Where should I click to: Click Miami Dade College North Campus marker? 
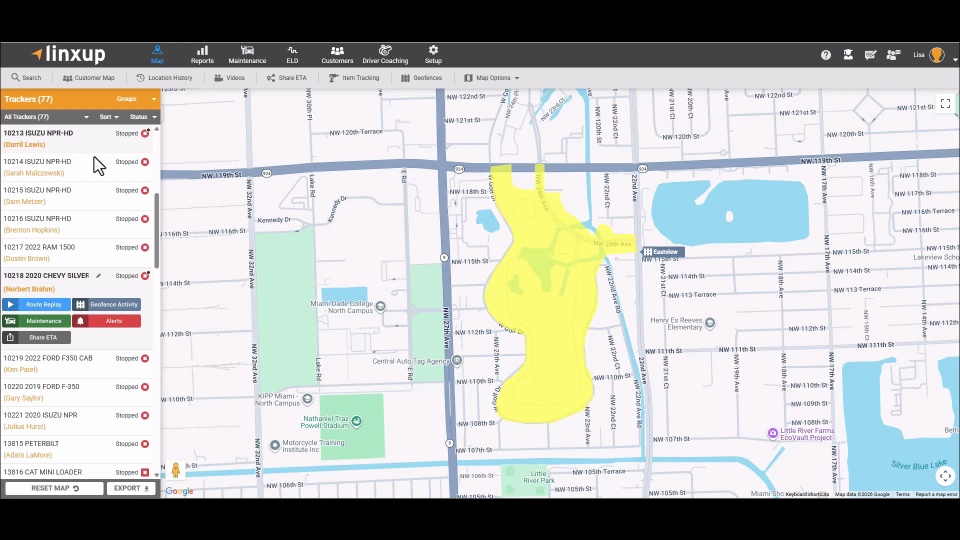tap(380, 306)
